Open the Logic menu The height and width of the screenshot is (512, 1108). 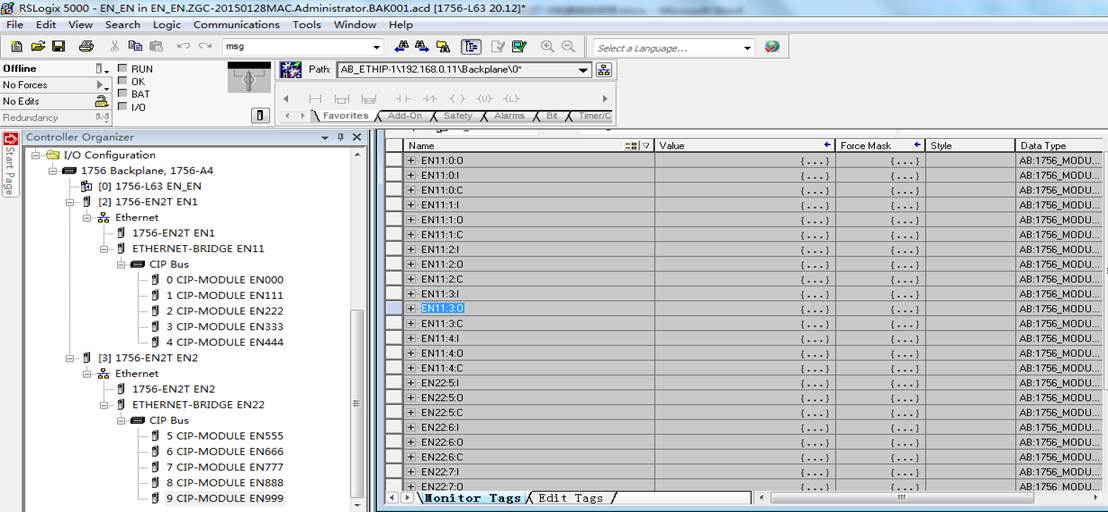pos(167,25)
